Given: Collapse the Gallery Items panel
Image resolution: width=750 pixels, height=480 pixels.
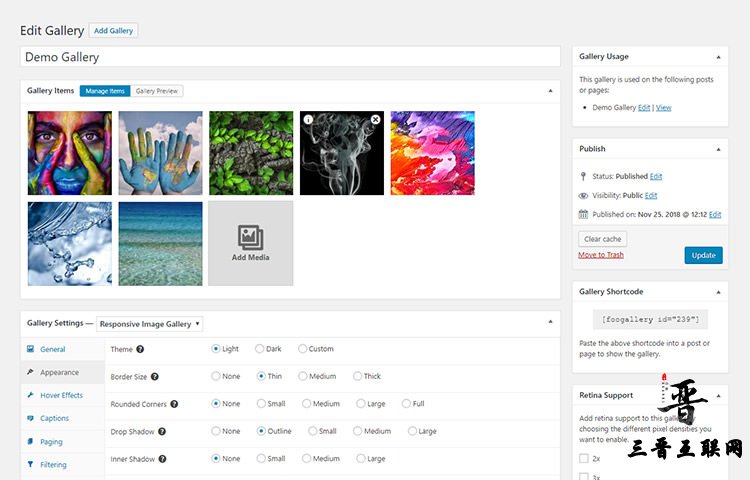Looking at the screenshot, I should [550, 90].
